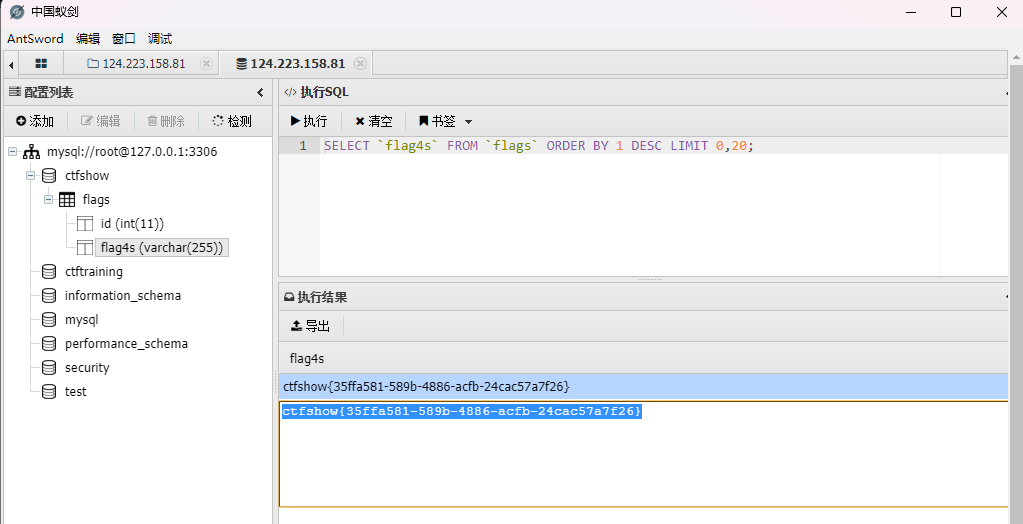Run the SQL with Execute button
The width and height of the screenshot is (1023, 524).
click(x=309, y=121)
